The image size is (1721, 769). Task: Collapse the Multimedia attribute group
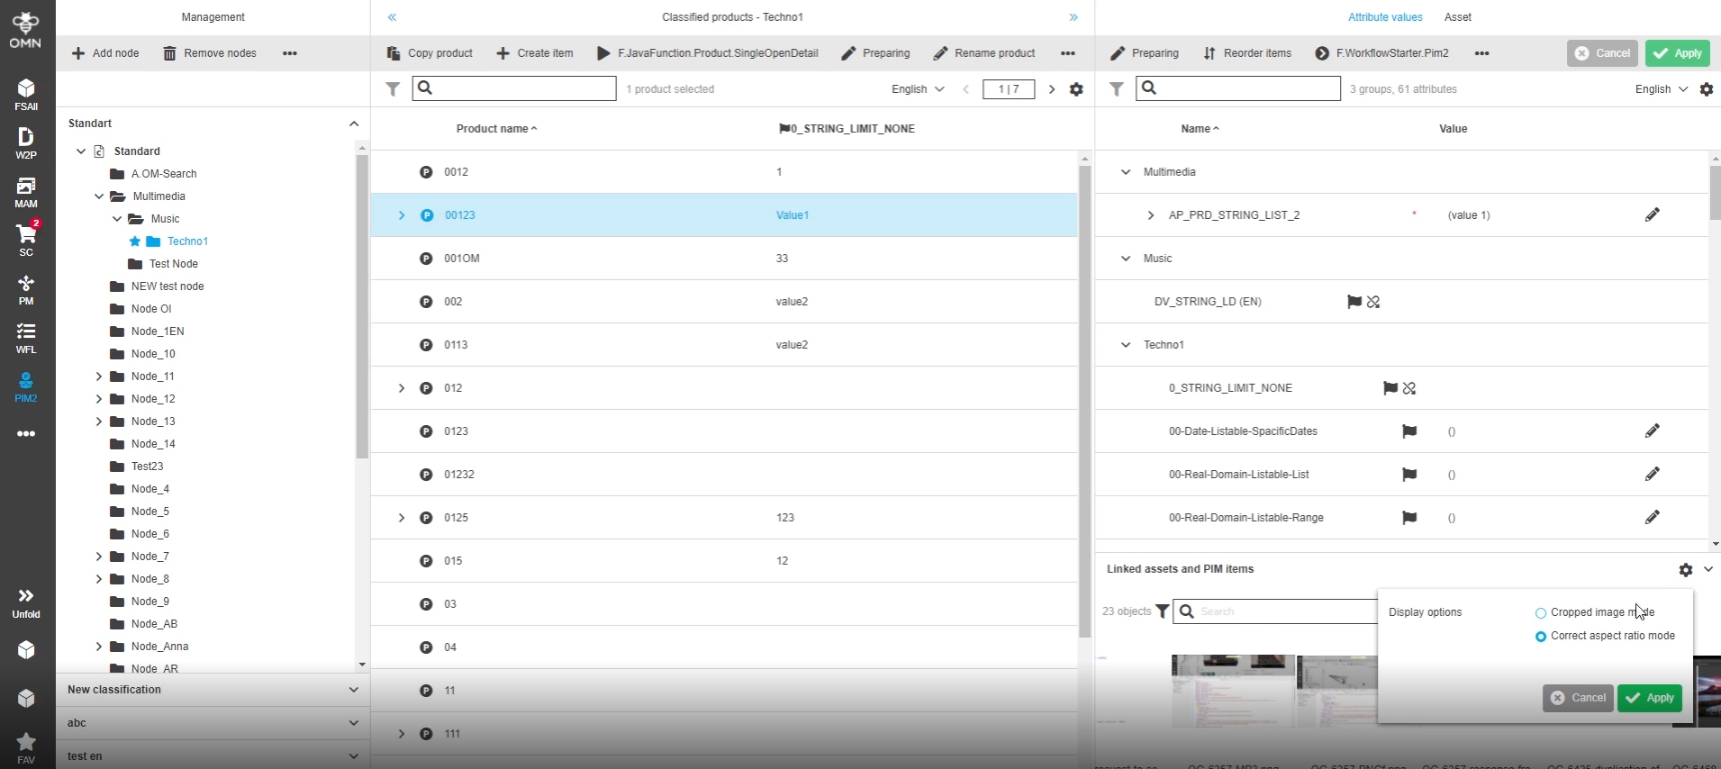tap(1126, 172)
